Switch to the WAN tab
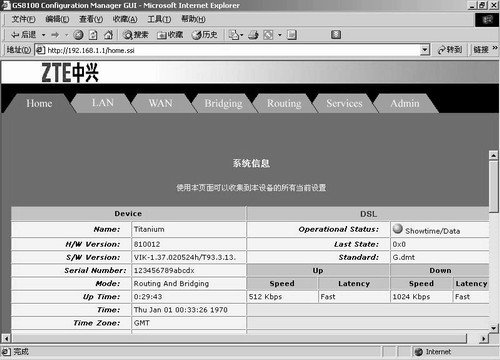The image size is (500, 360). tap(161, 103)
